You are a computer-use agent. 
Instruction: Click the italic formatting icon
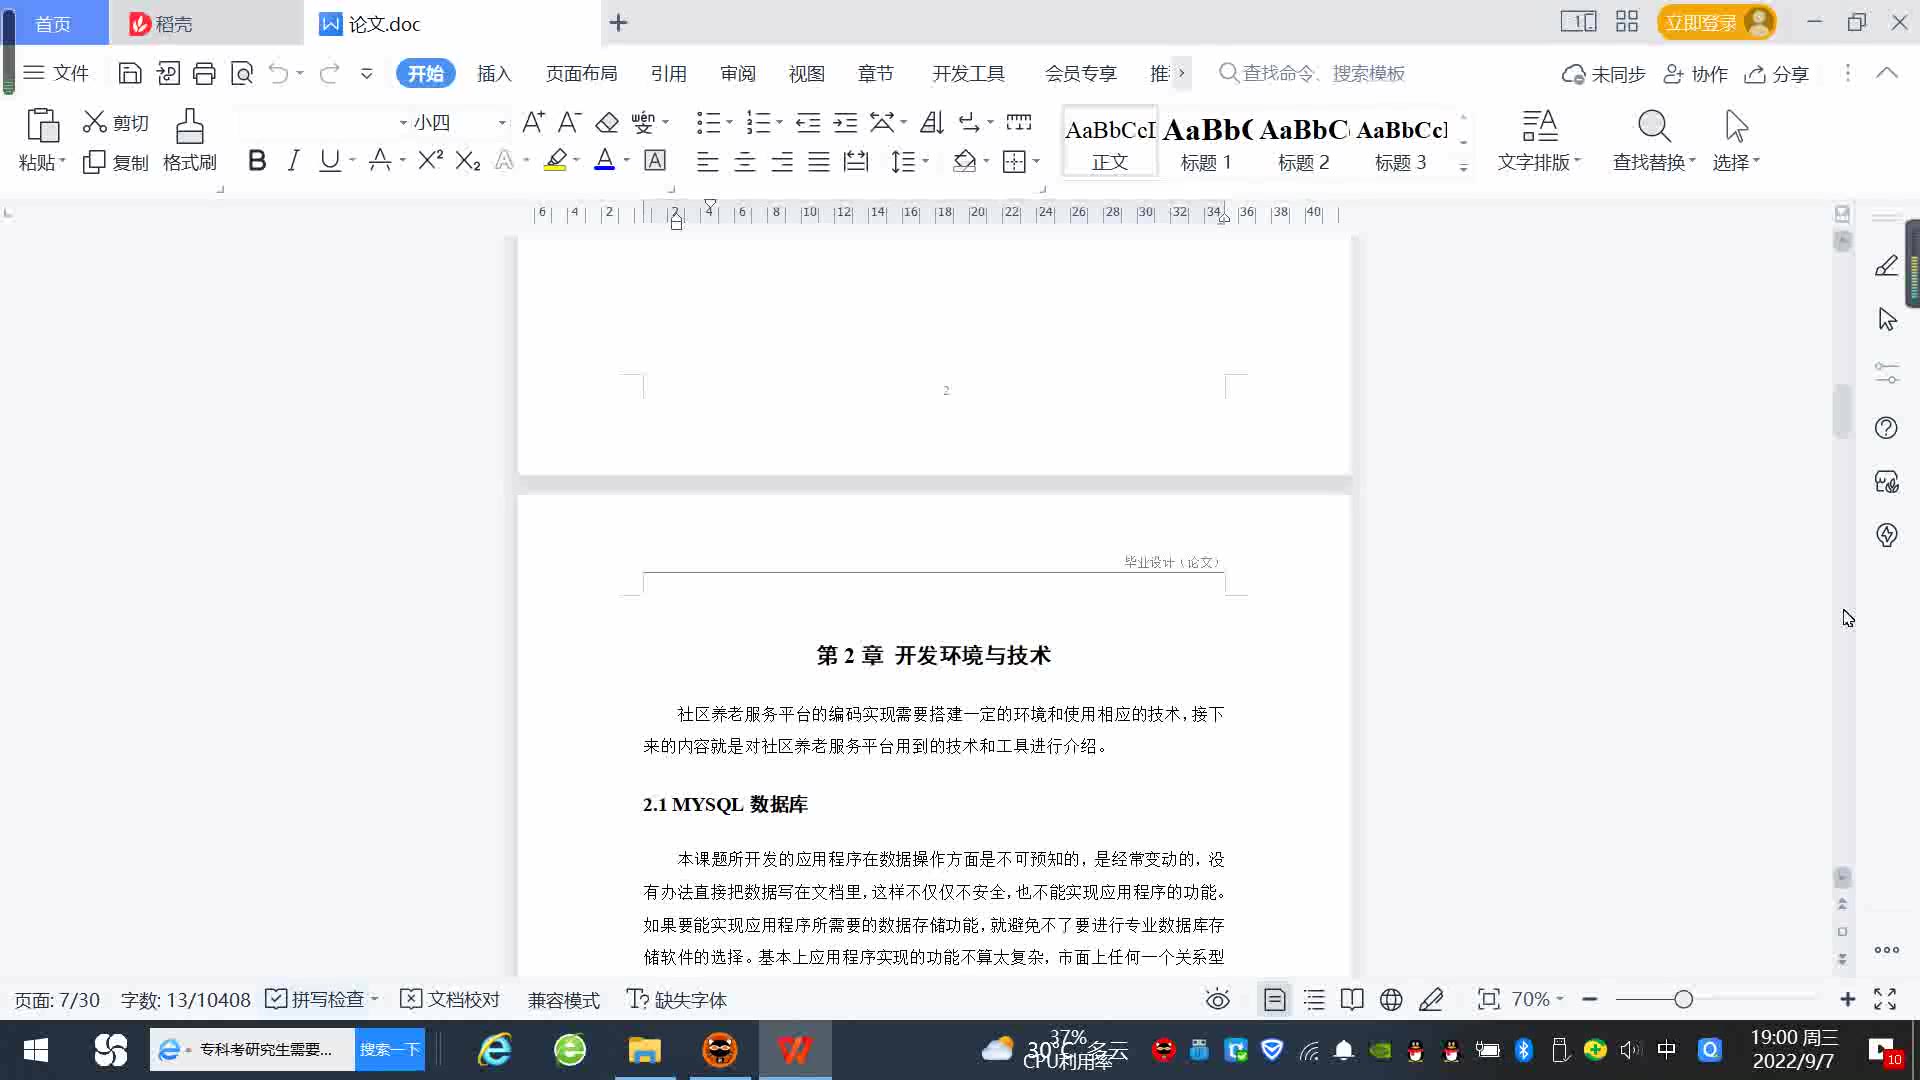pyautogui.click(x=293, y=161)
